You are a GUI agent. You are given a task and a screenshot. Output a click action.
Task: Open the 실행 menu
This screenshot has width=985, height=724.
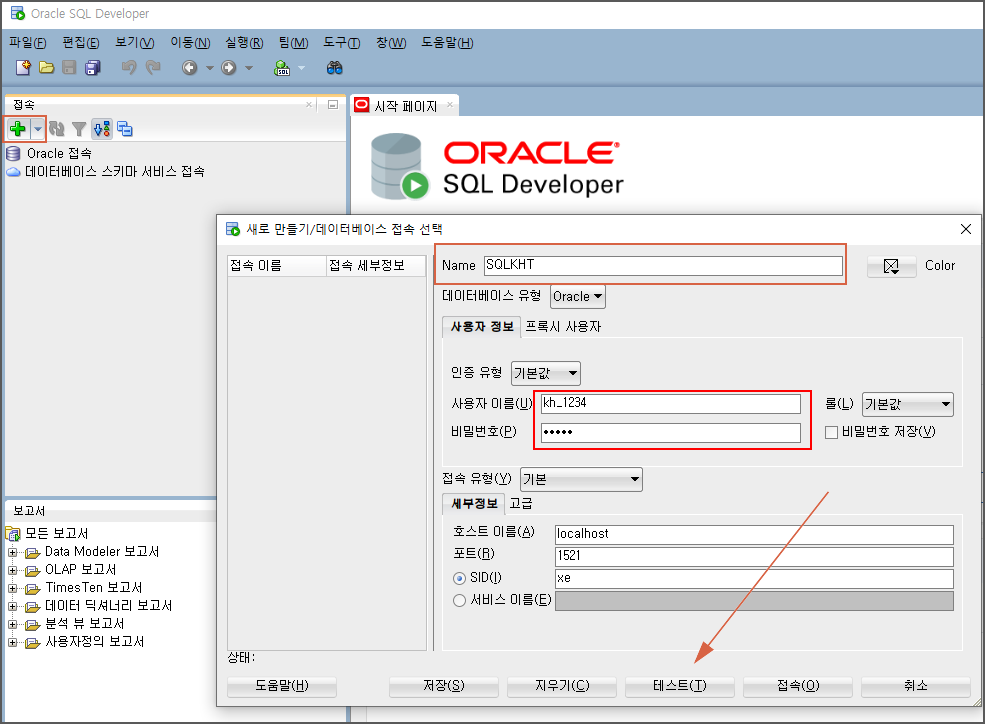coord(244,43)
